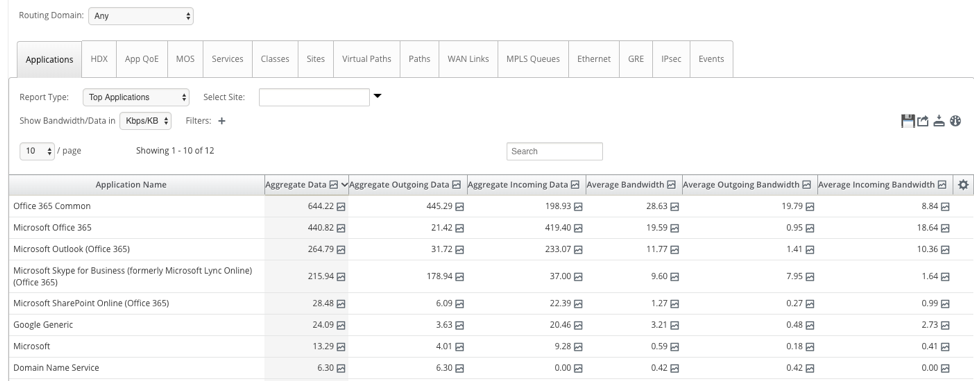Click the share/export report icon
Image resolution: width=974 pixels, height=381 pixels.
pyautogui.click(x=923, y=121)
